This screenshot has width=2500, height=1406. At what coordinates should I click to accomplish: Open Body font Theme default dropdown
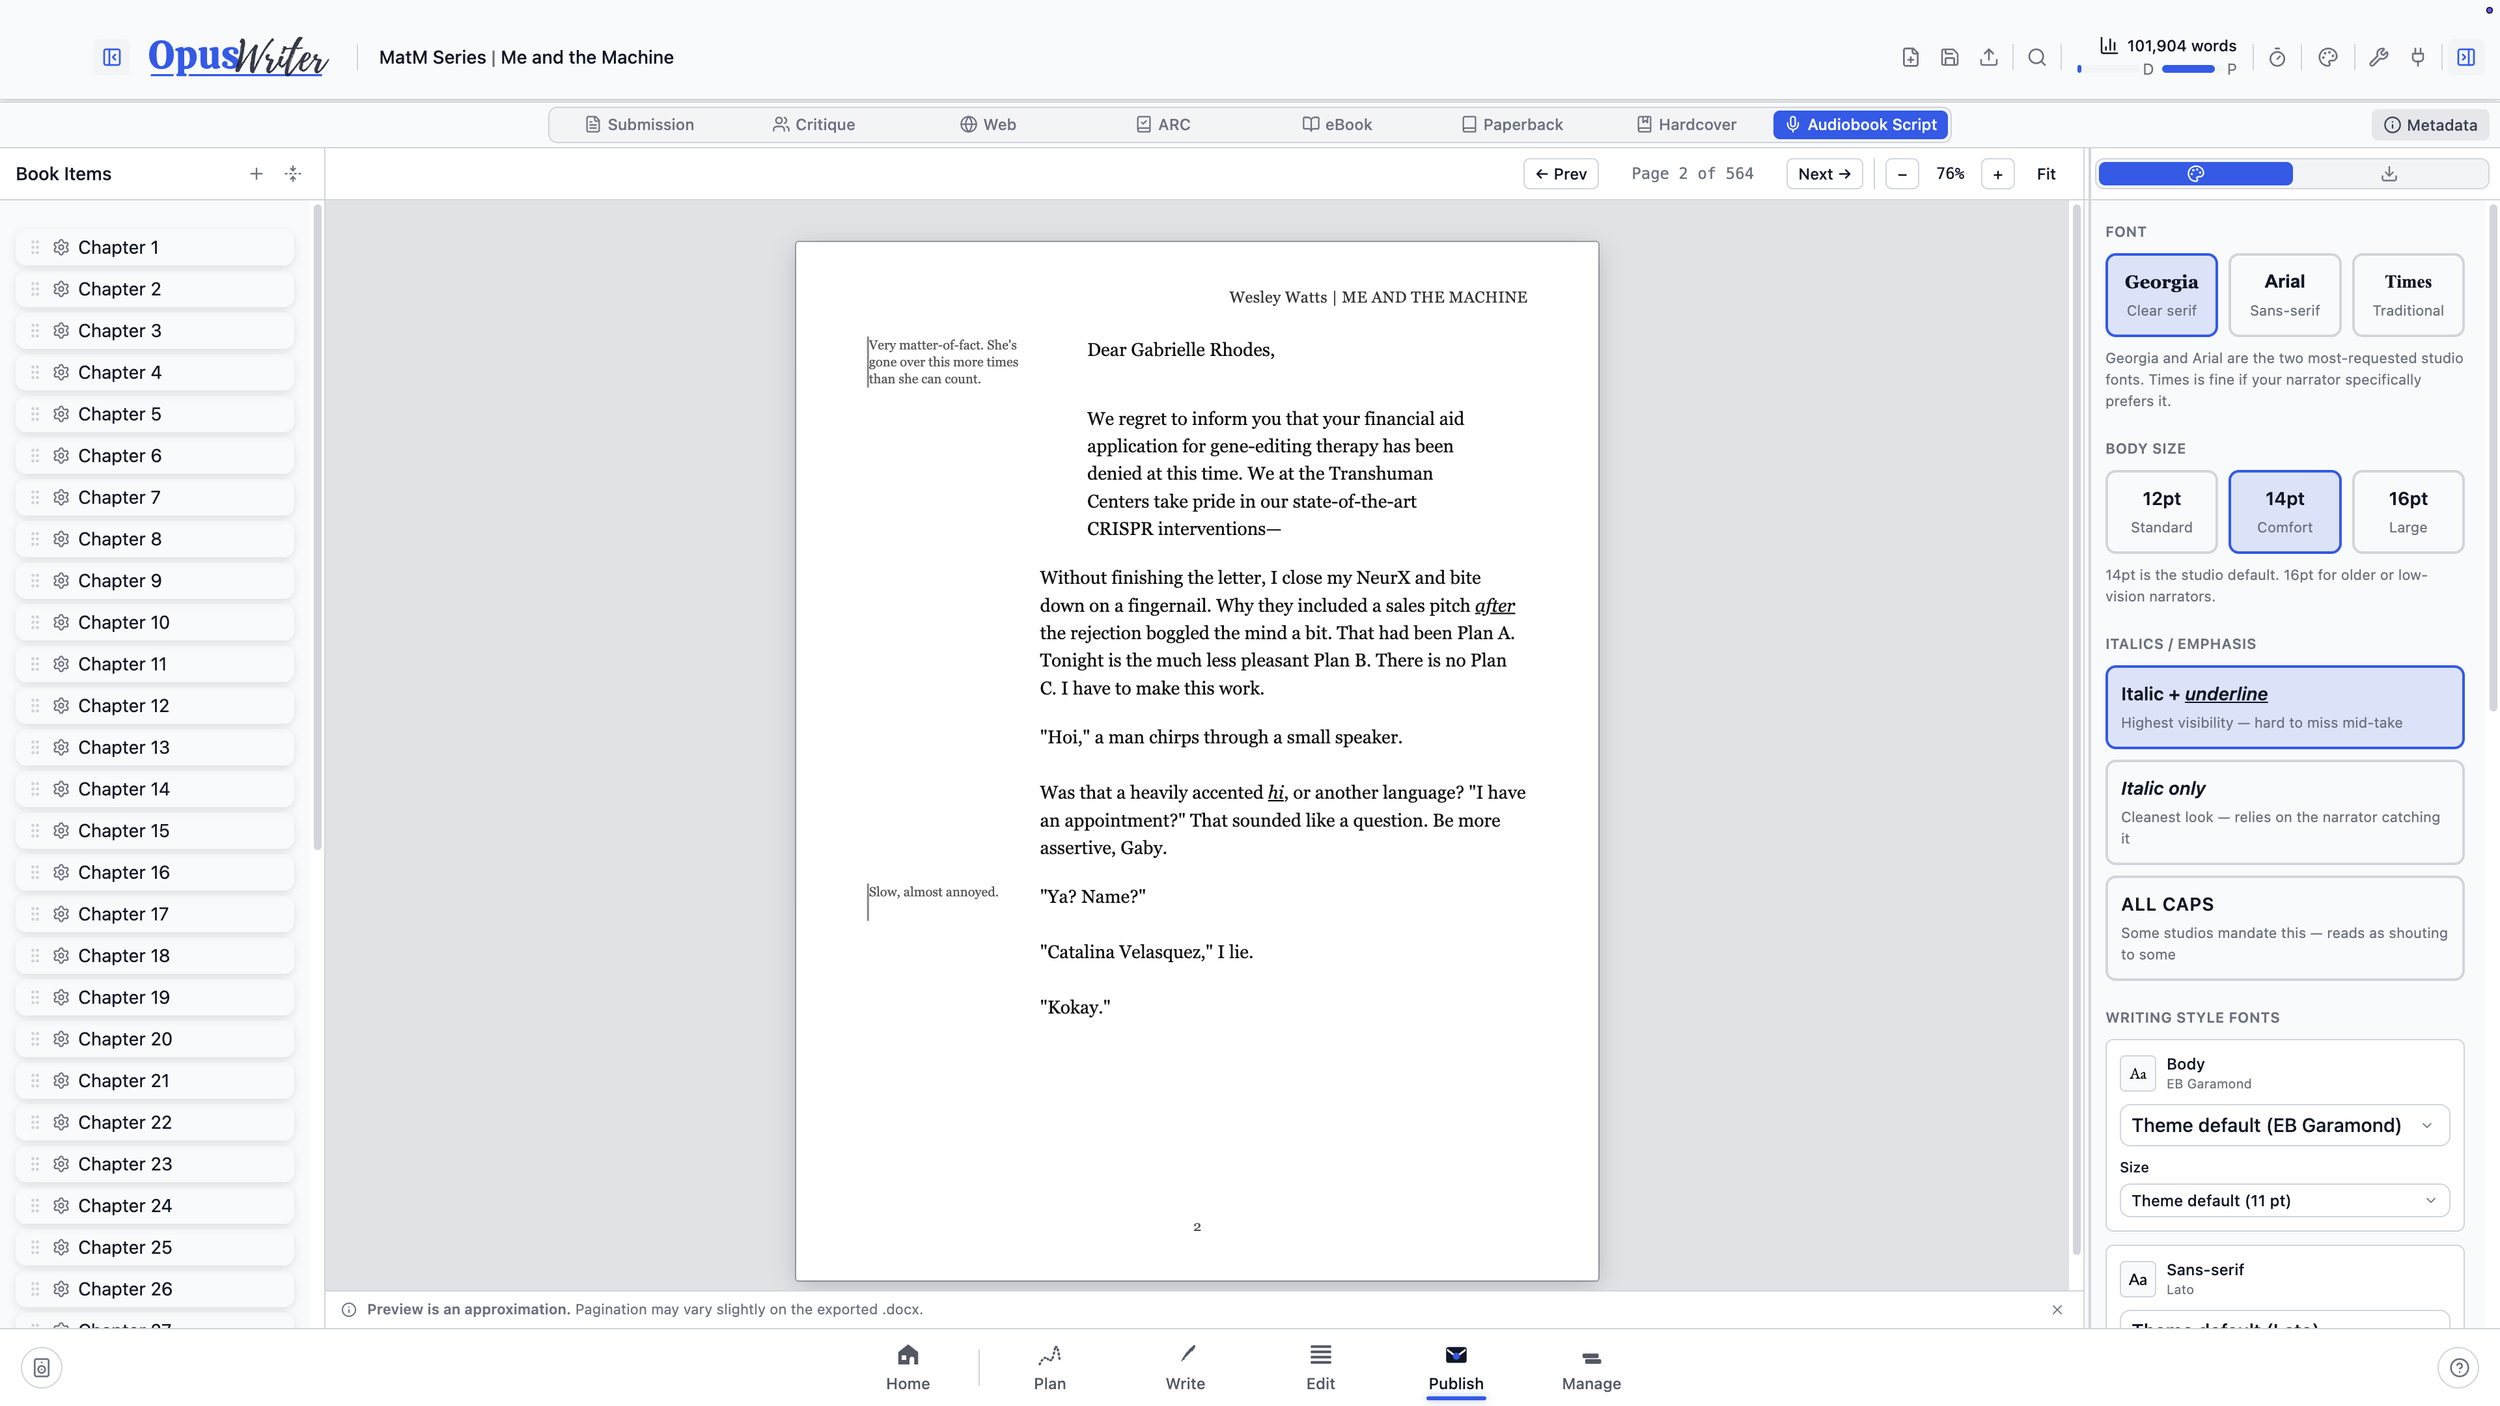click(2284, 1125)
